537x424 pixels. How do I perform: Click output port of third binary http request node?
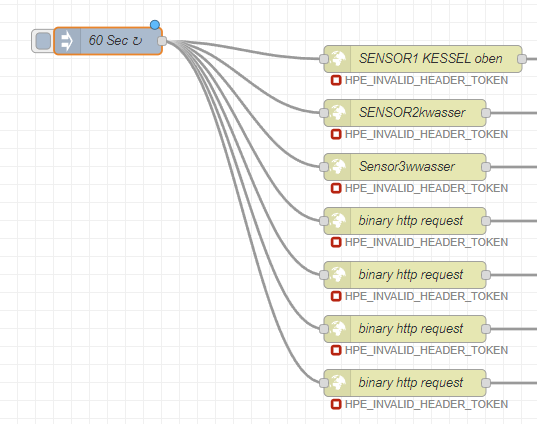click(x=486, y=329)
